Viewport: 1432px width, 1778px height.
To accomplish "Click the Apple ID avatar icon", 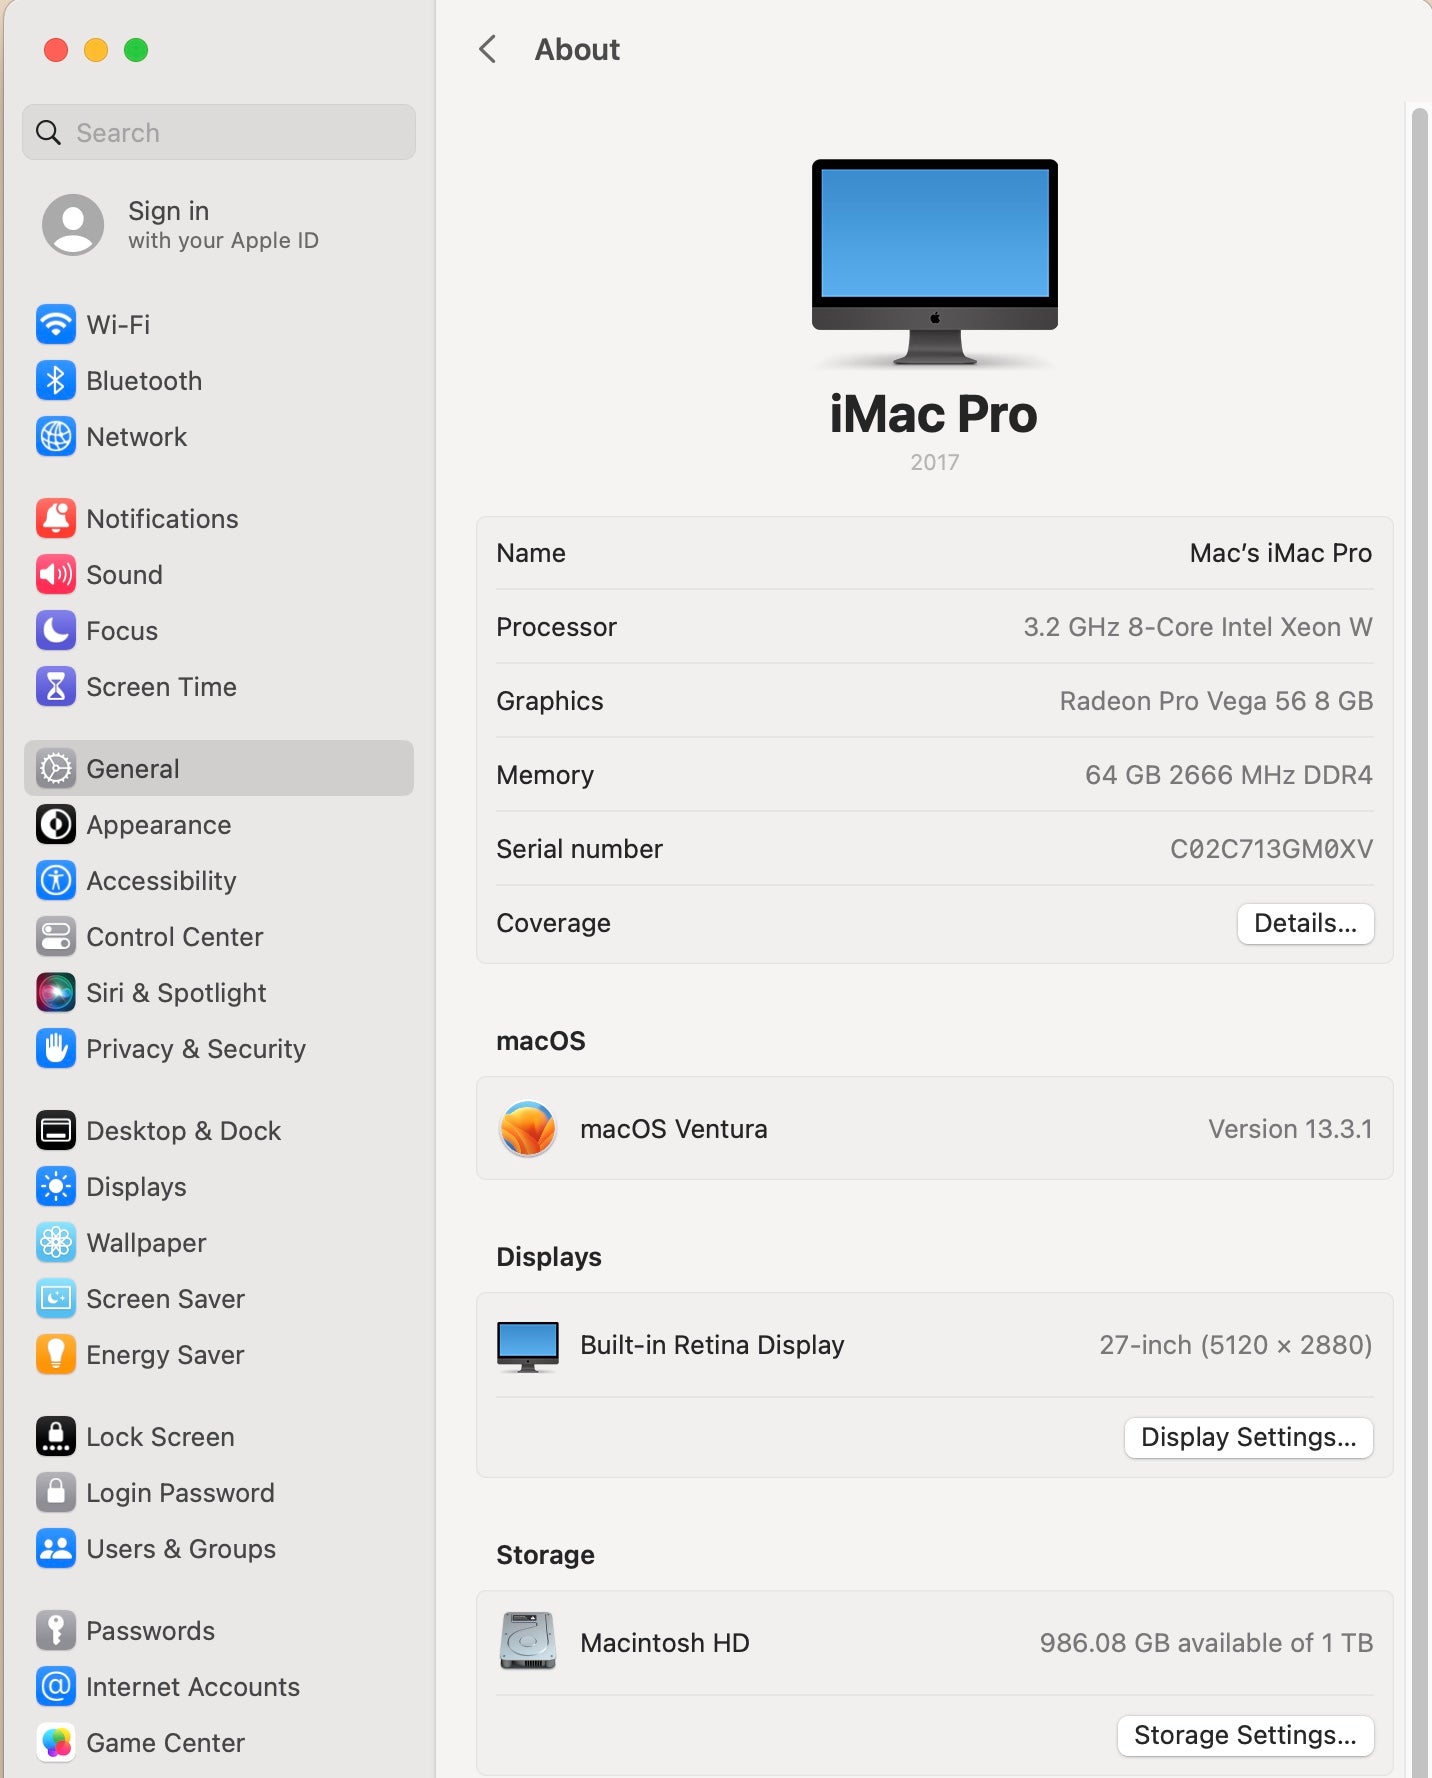I will [73, 224].
